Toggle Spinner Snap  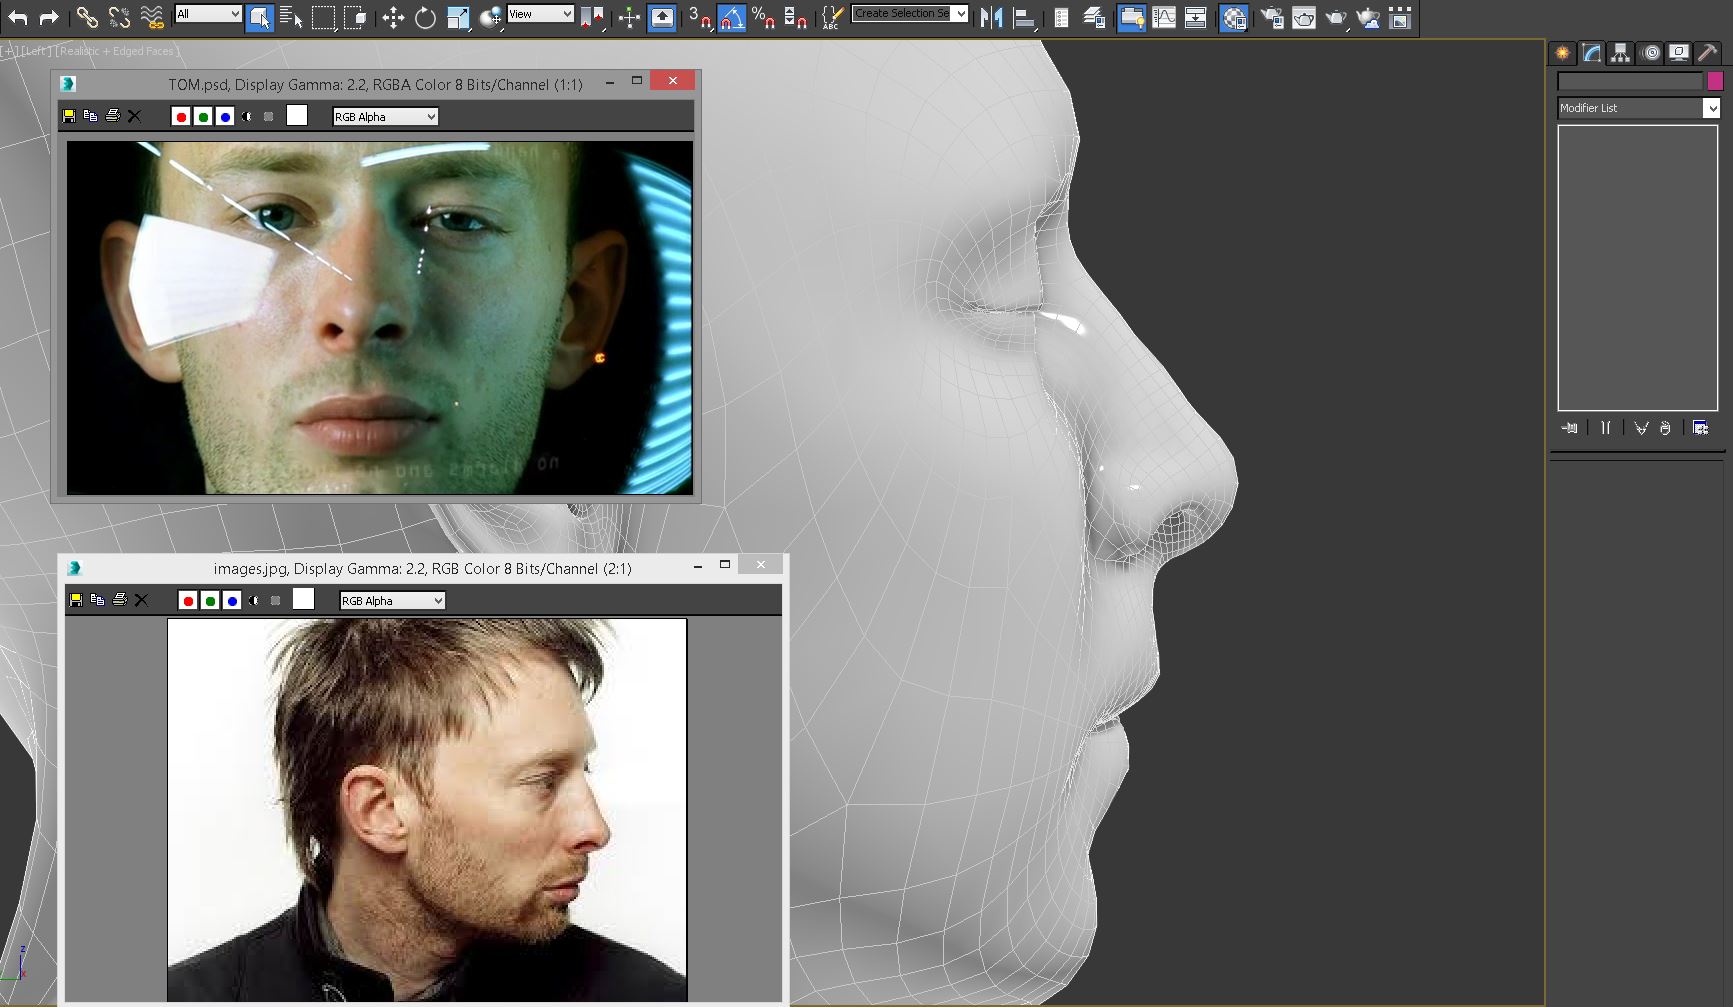click(x=796, y=17)
